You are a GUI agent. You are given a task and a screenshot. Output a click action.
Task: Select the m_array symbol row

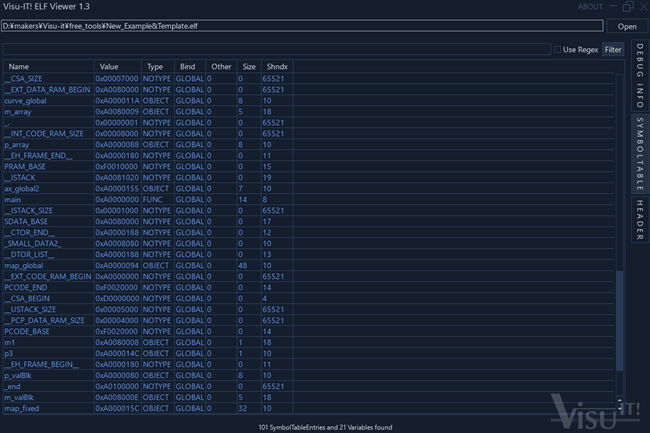[x=308, y=111]
